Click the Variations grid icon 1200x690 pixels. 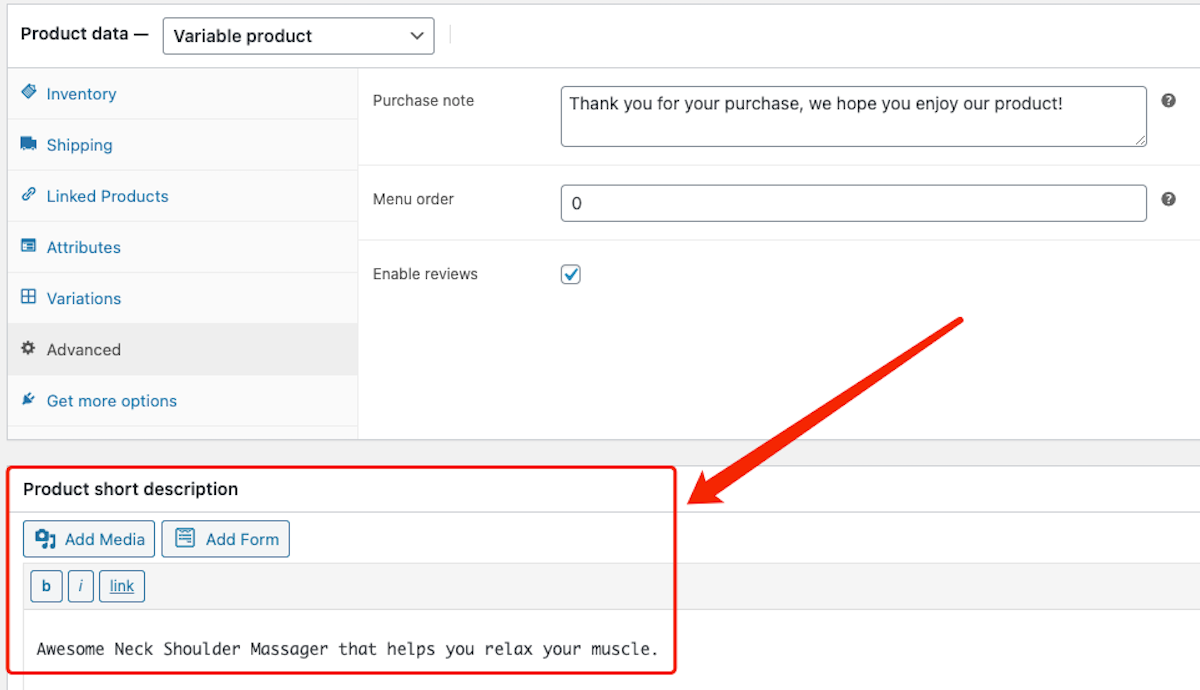pyautogui.click(x=28, y=297)
